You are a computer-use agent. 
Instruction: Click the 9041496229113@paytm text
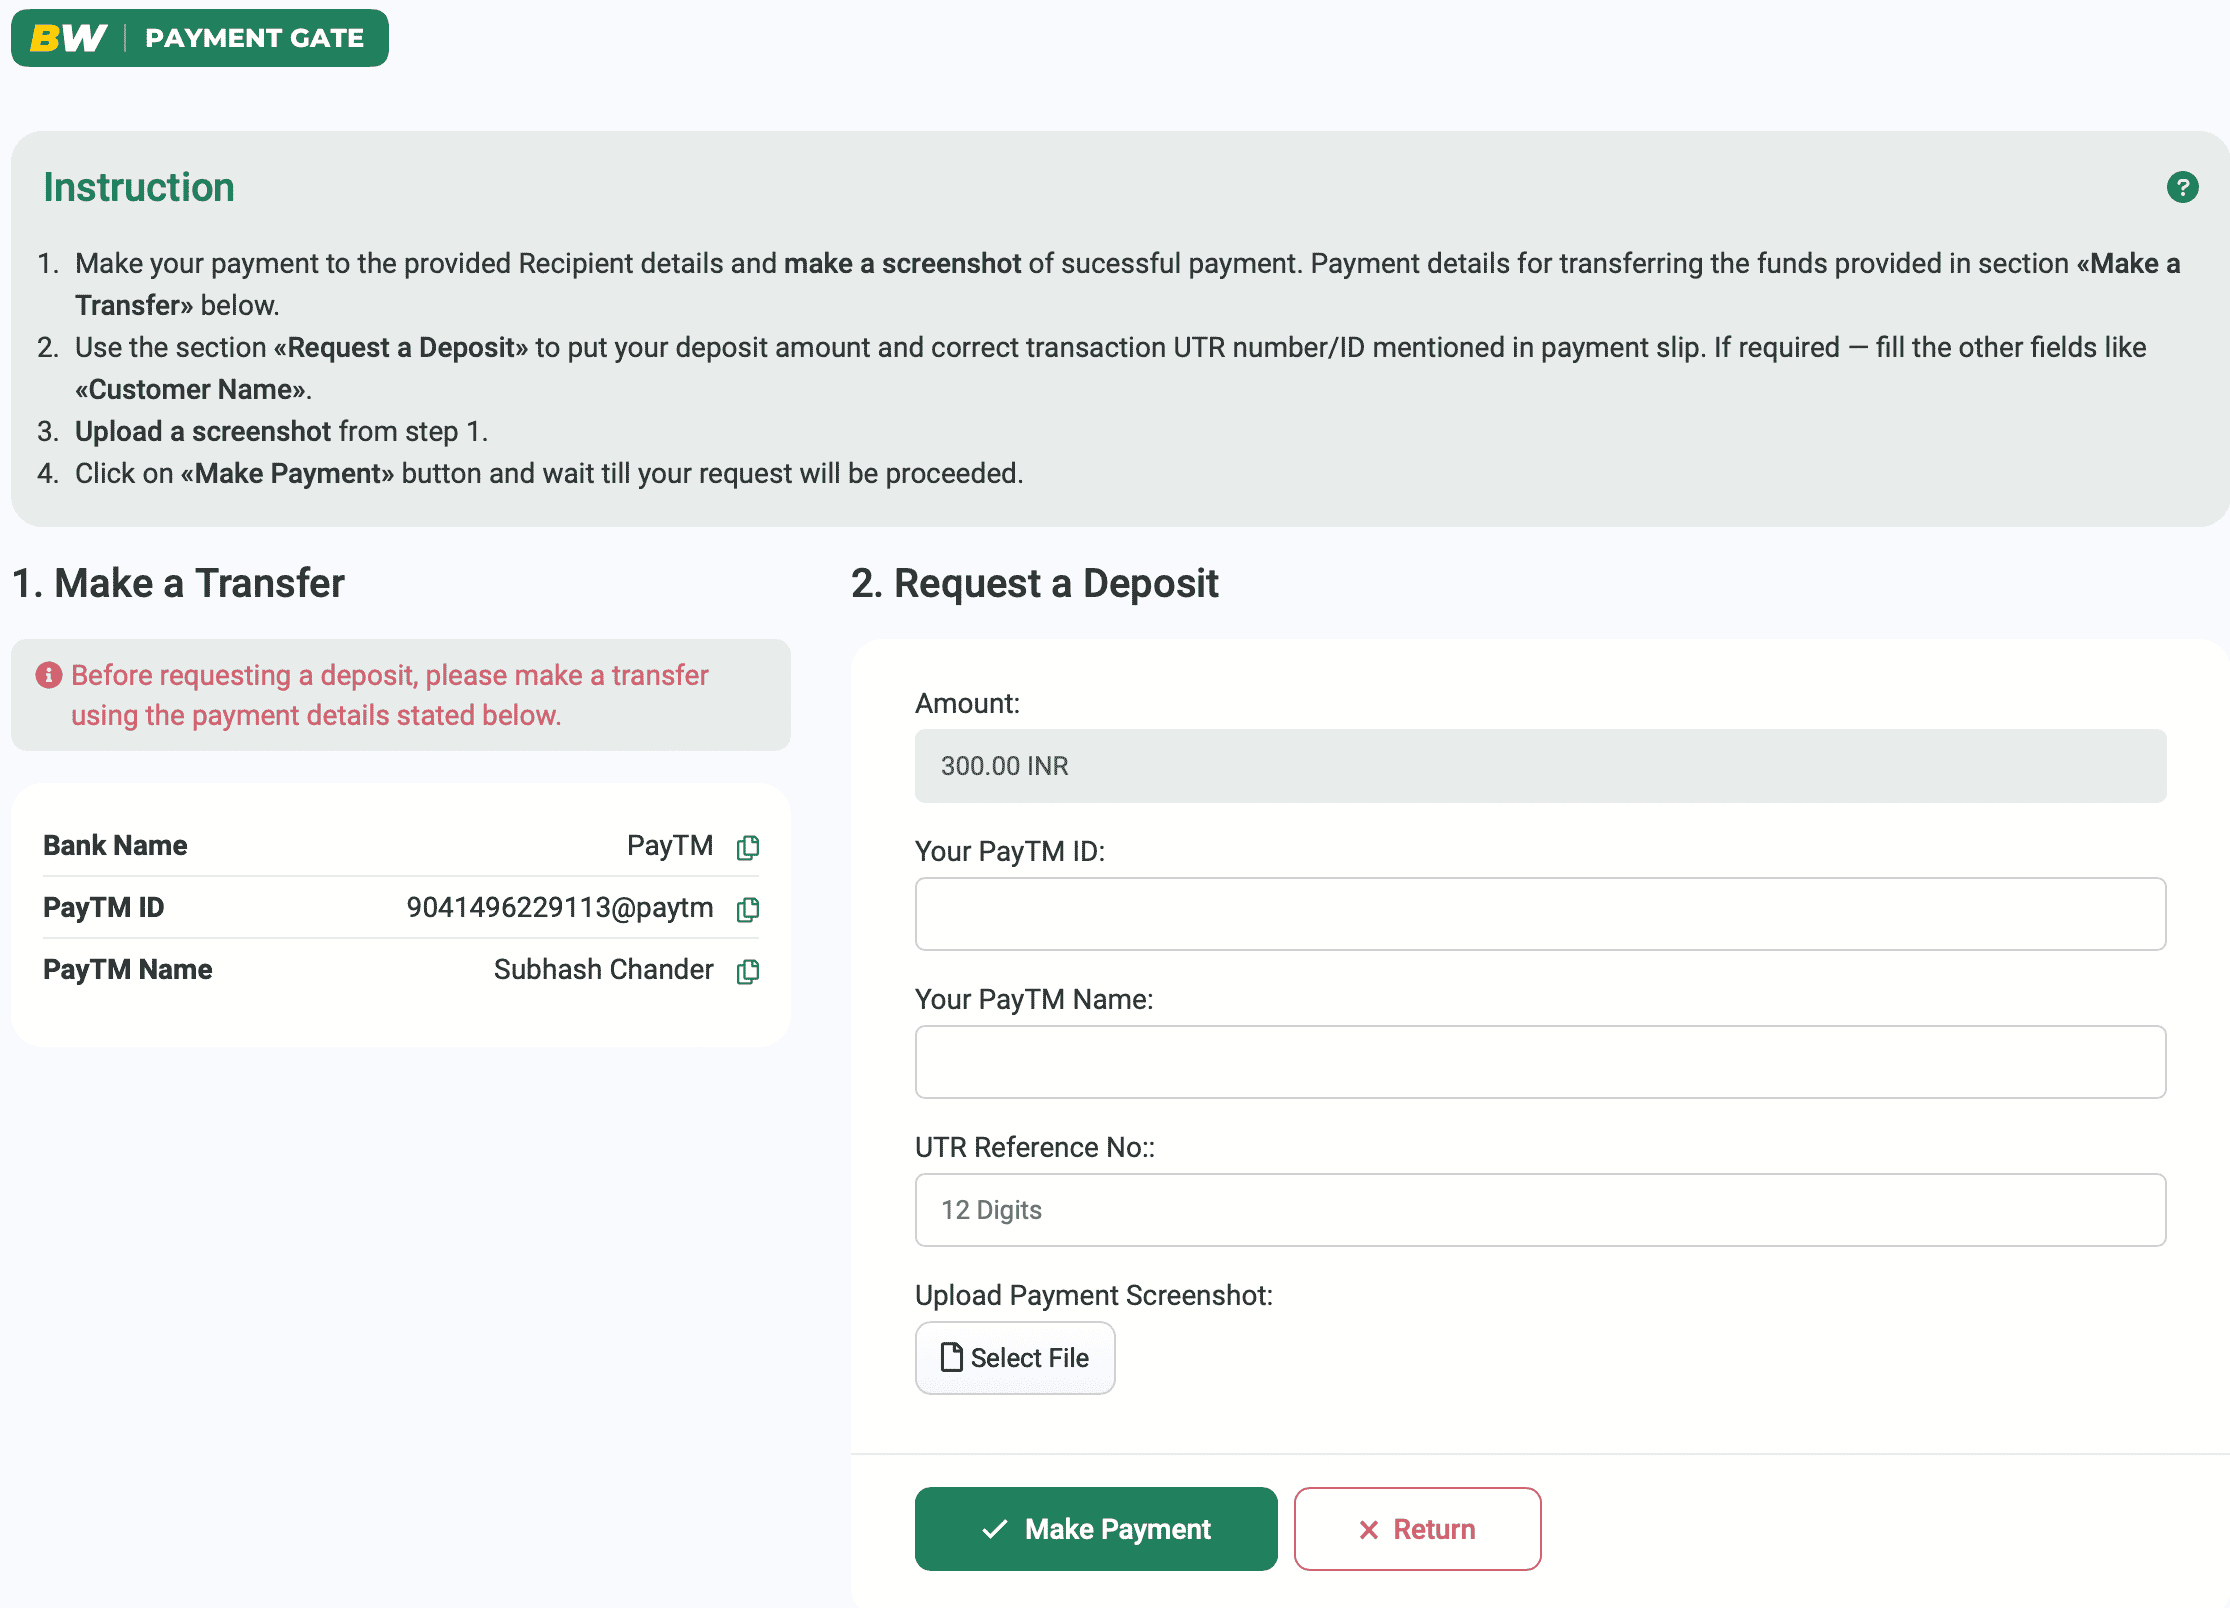560,908
